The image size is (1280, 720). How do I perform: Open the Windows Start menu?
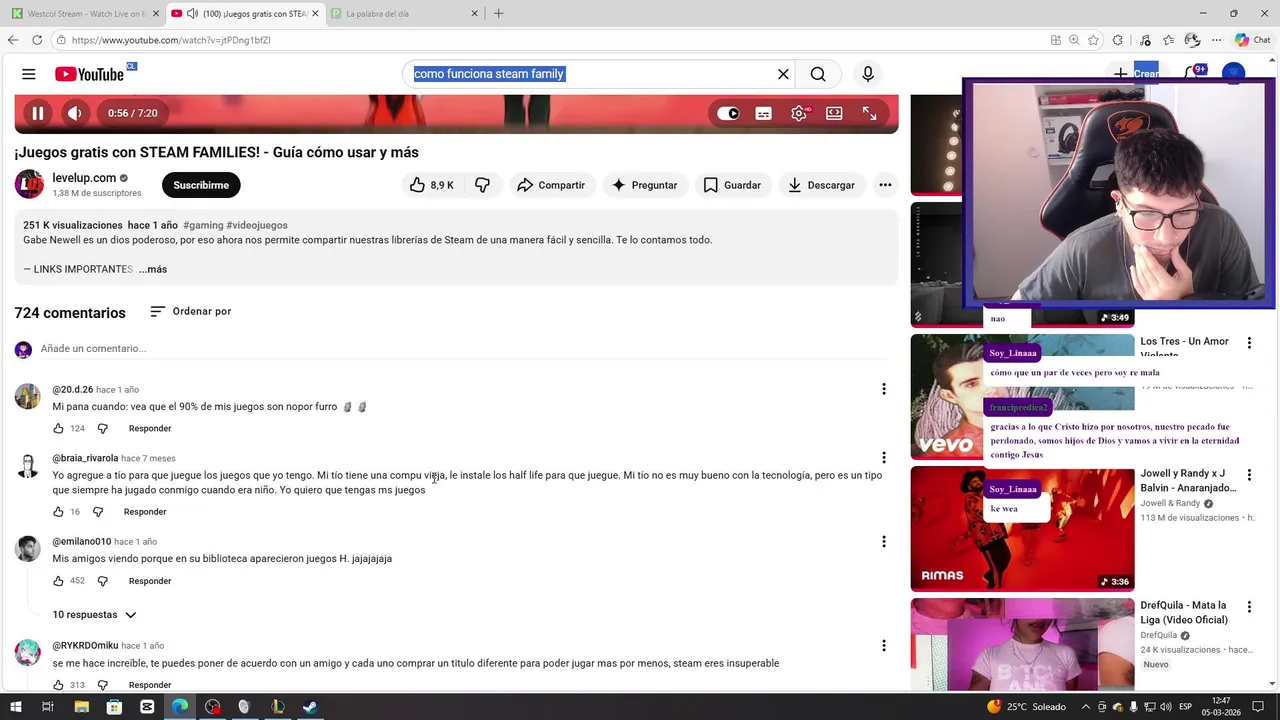tap(15, 707)
